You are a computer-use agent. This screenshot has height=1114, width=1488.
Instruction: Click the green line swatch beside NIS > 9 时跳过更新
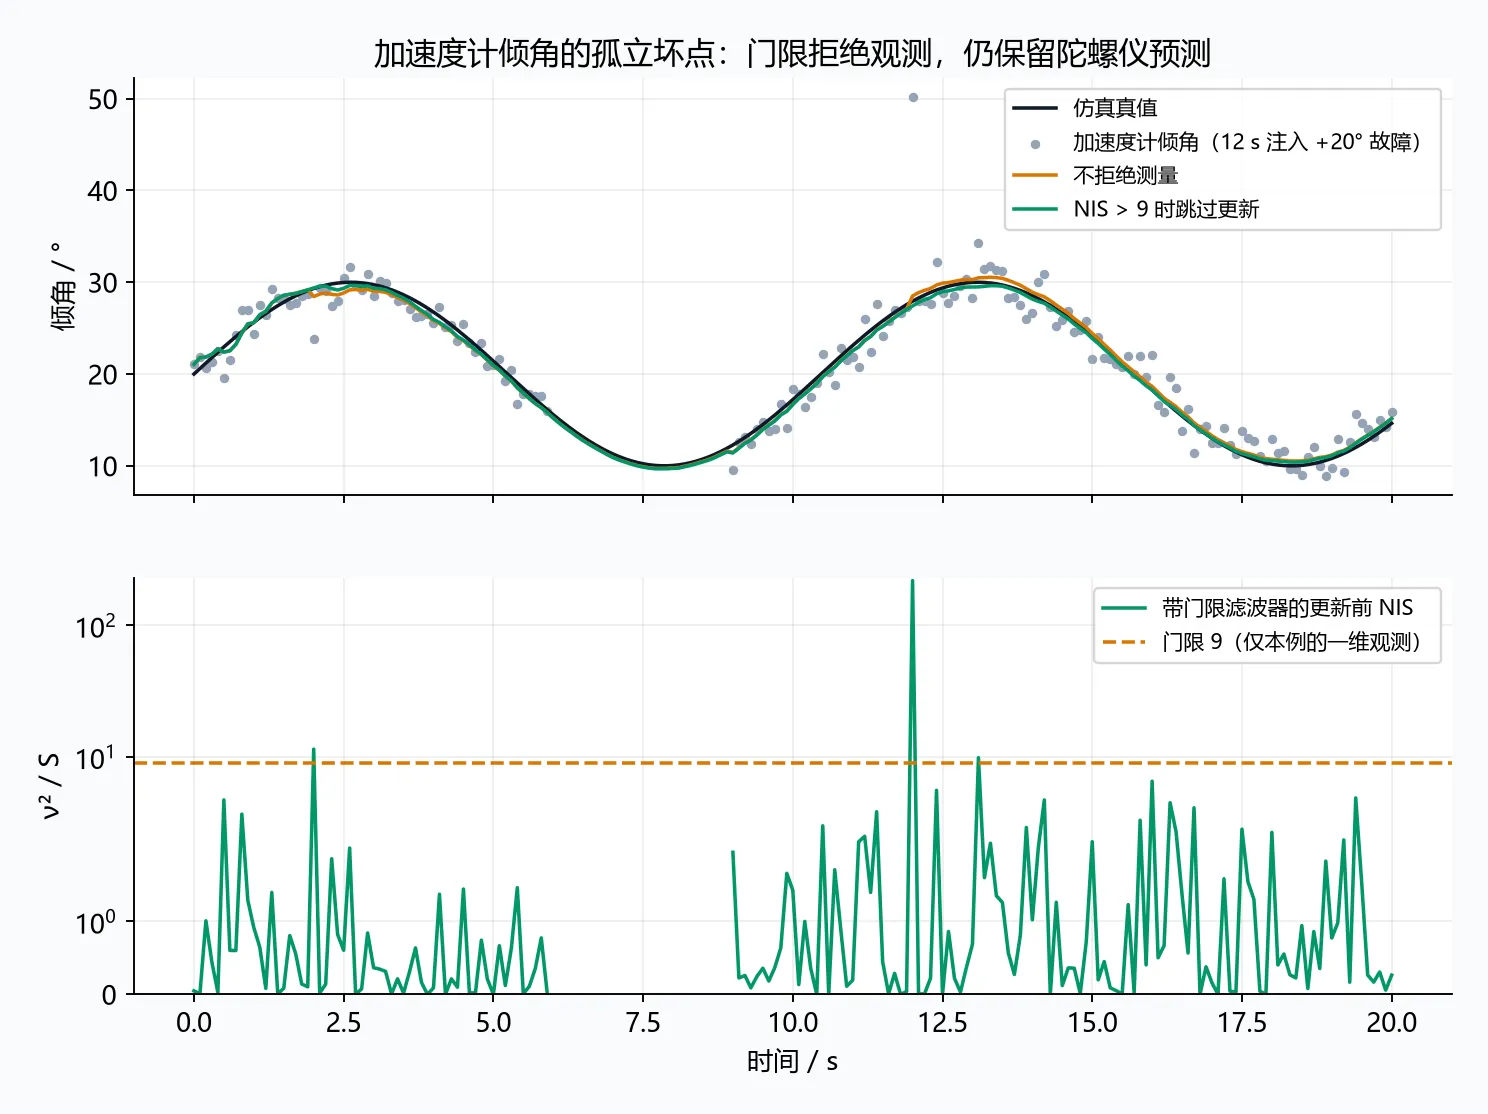pos(1035,209)
